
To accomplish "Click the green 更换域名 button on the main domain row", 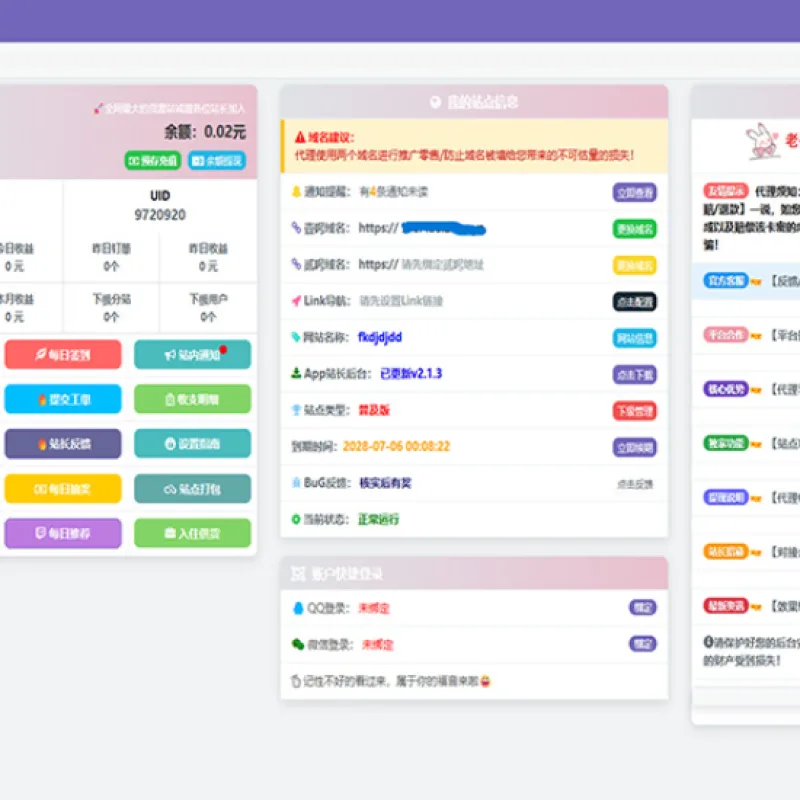I will tap(635, 229).
